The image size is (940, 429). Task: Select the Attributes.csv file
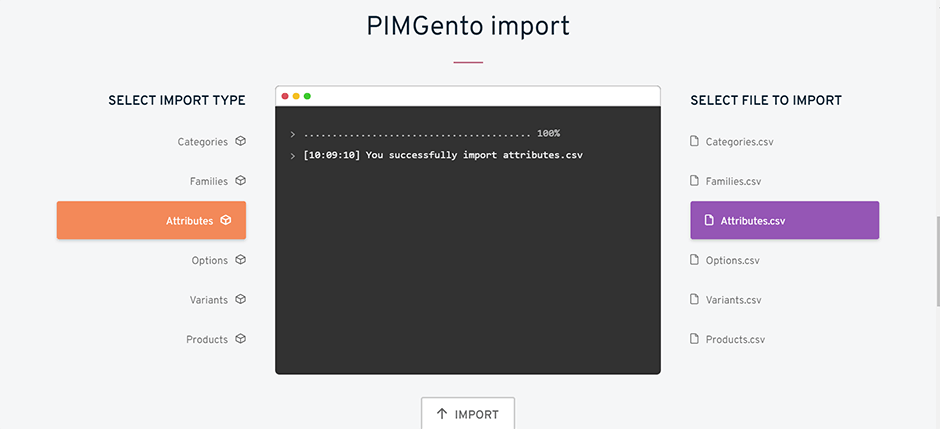pos(785,220)
